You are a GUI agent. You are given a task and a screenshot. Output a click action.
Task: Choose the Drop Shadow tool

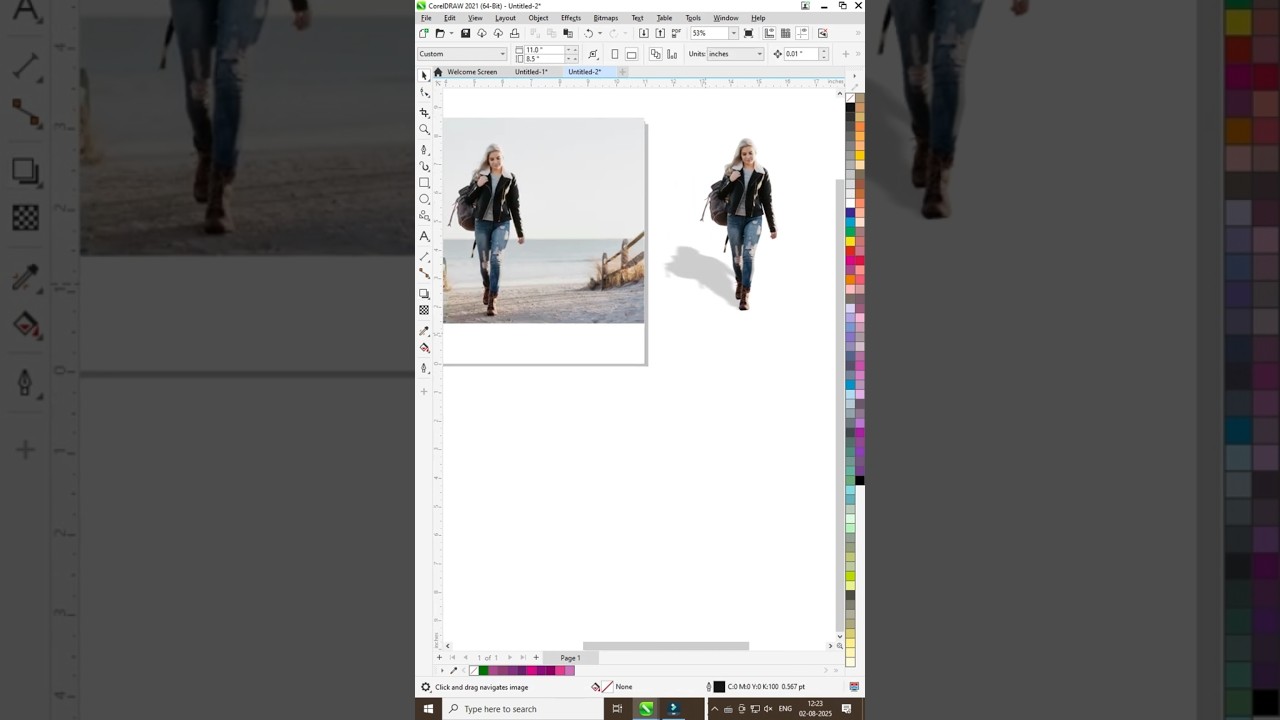pyautogui.click(x=424, y=294)
